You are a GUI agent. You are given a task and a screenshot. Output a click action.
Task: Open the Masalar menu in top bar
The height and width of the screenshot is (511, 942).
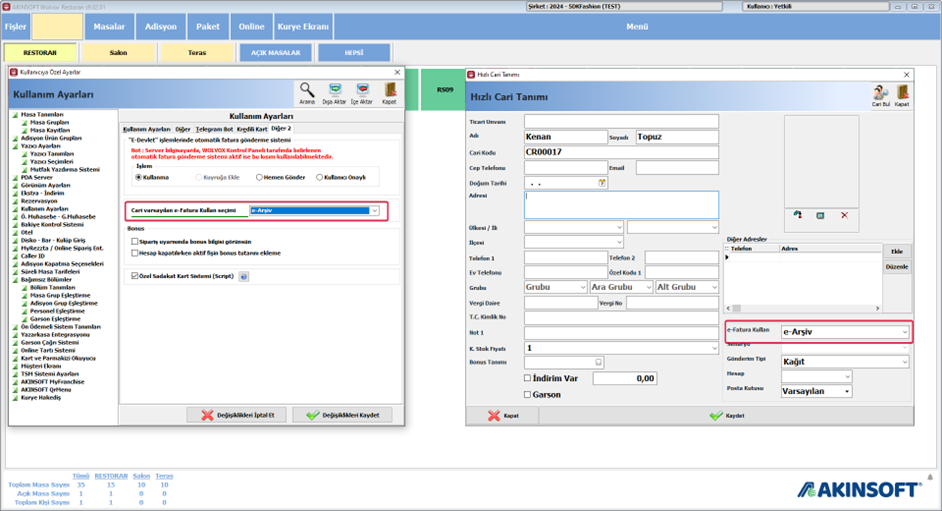(x=109, y=26)
